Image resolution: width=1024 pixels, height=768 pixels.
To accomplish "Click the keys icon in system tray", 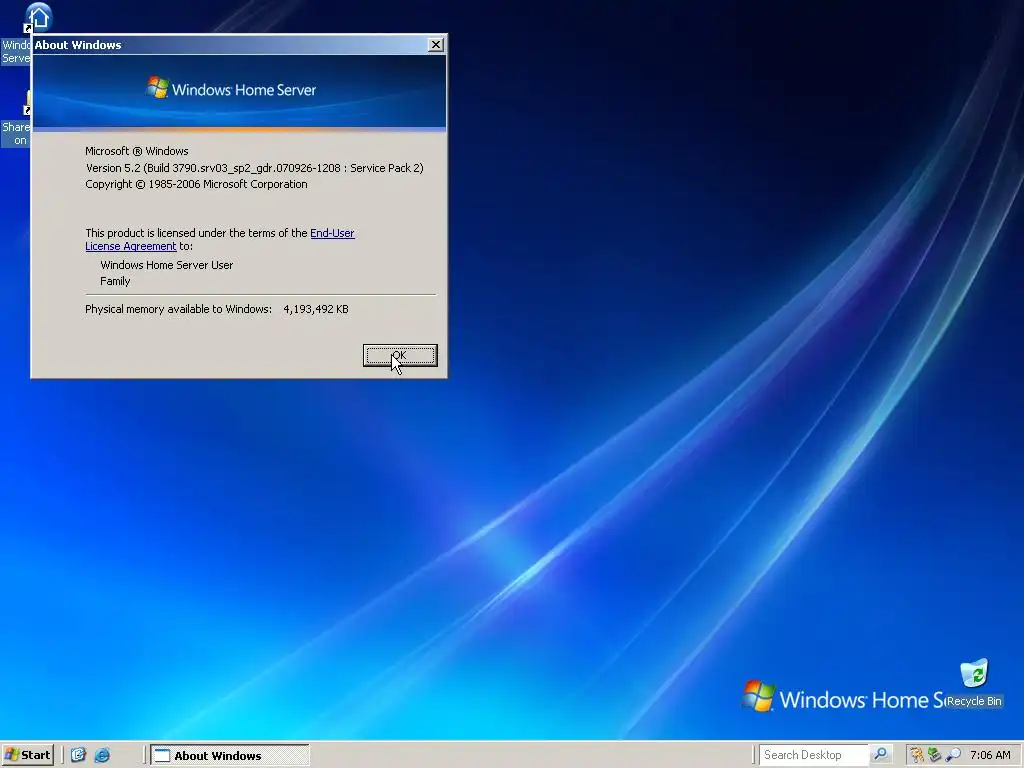I will (x=917, y=755).
